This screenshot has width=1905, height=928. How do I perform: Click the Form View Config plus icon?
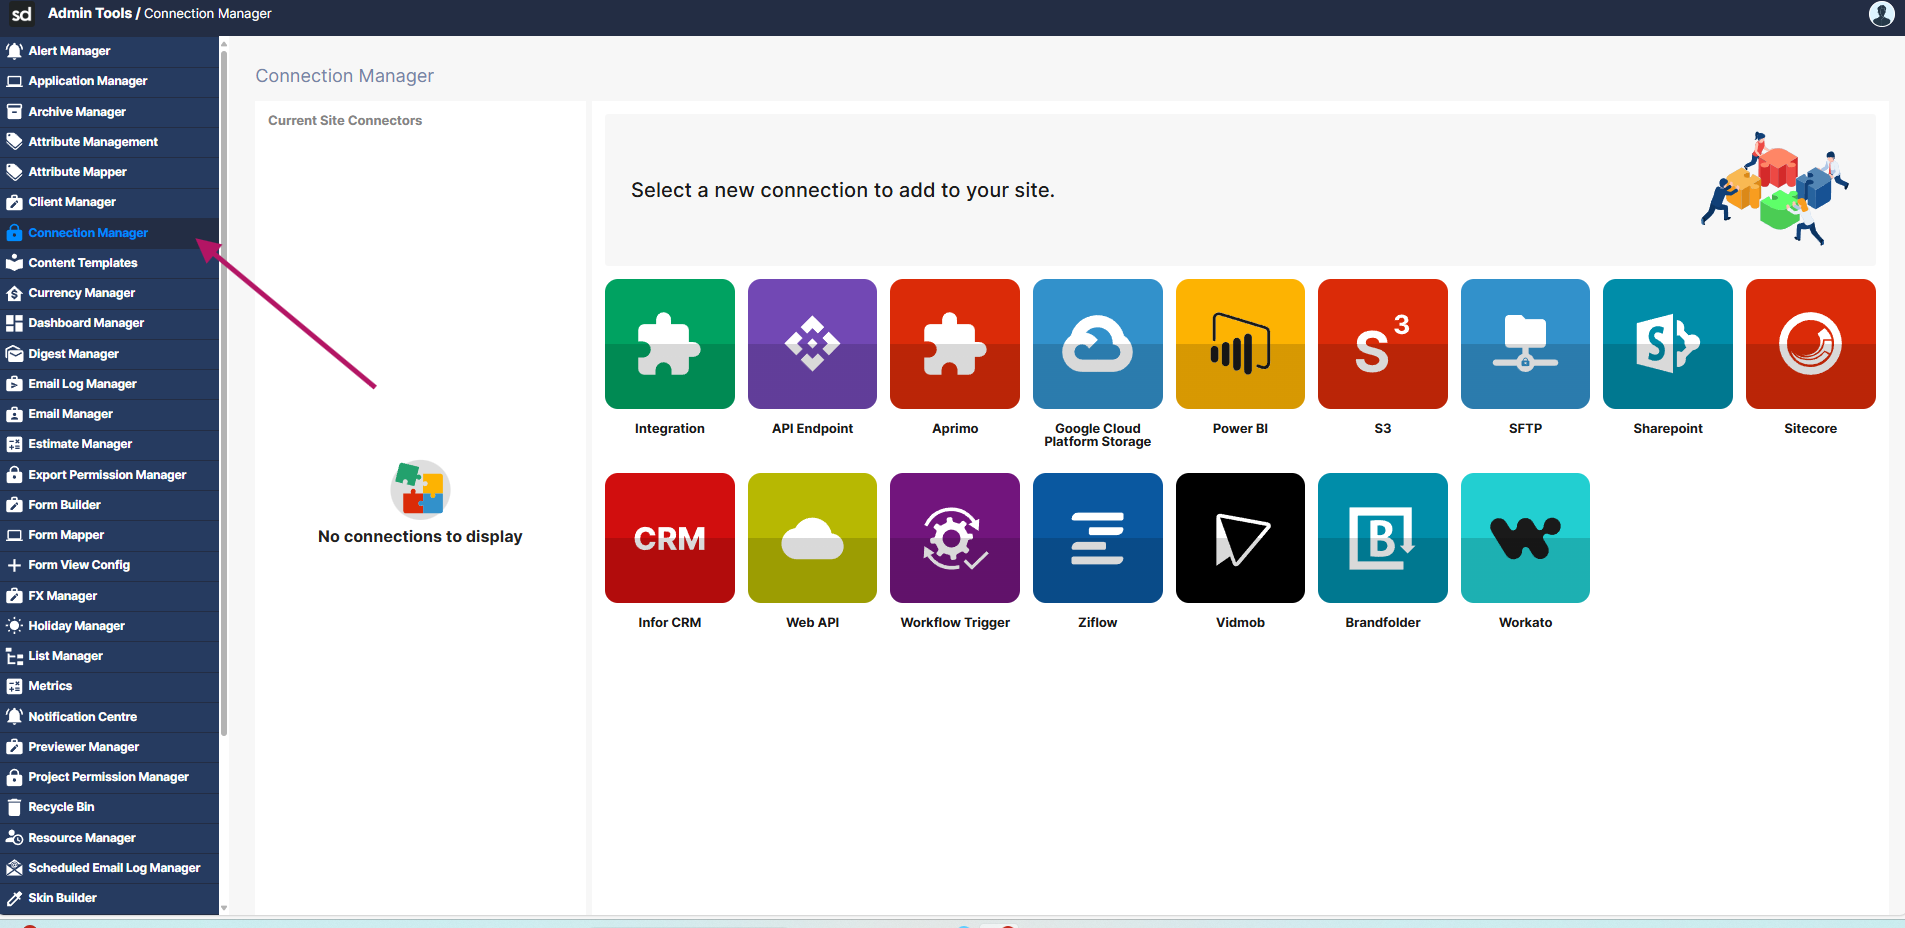point(14,565)
